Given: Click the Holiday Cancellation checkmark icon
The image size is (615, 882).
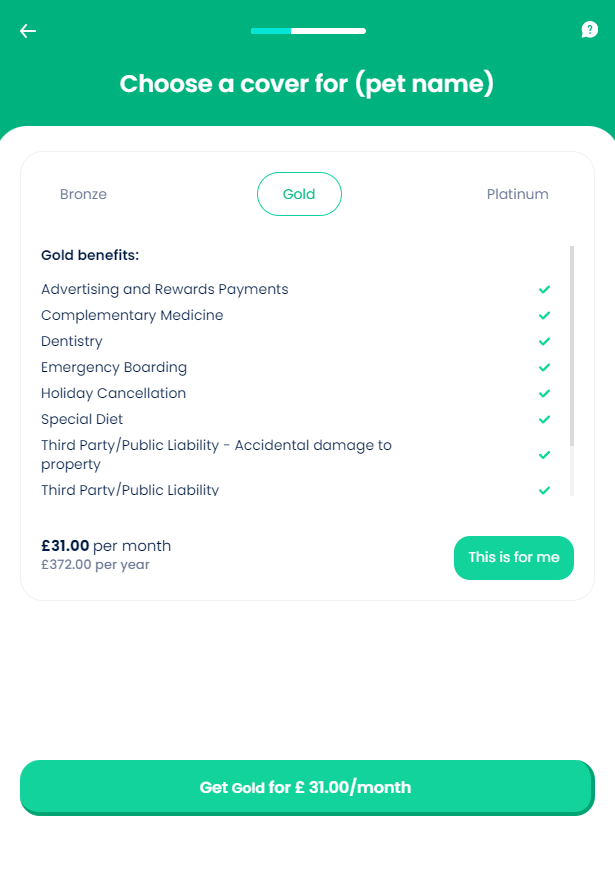Looking at the screenshot, I should click(545, 394).
